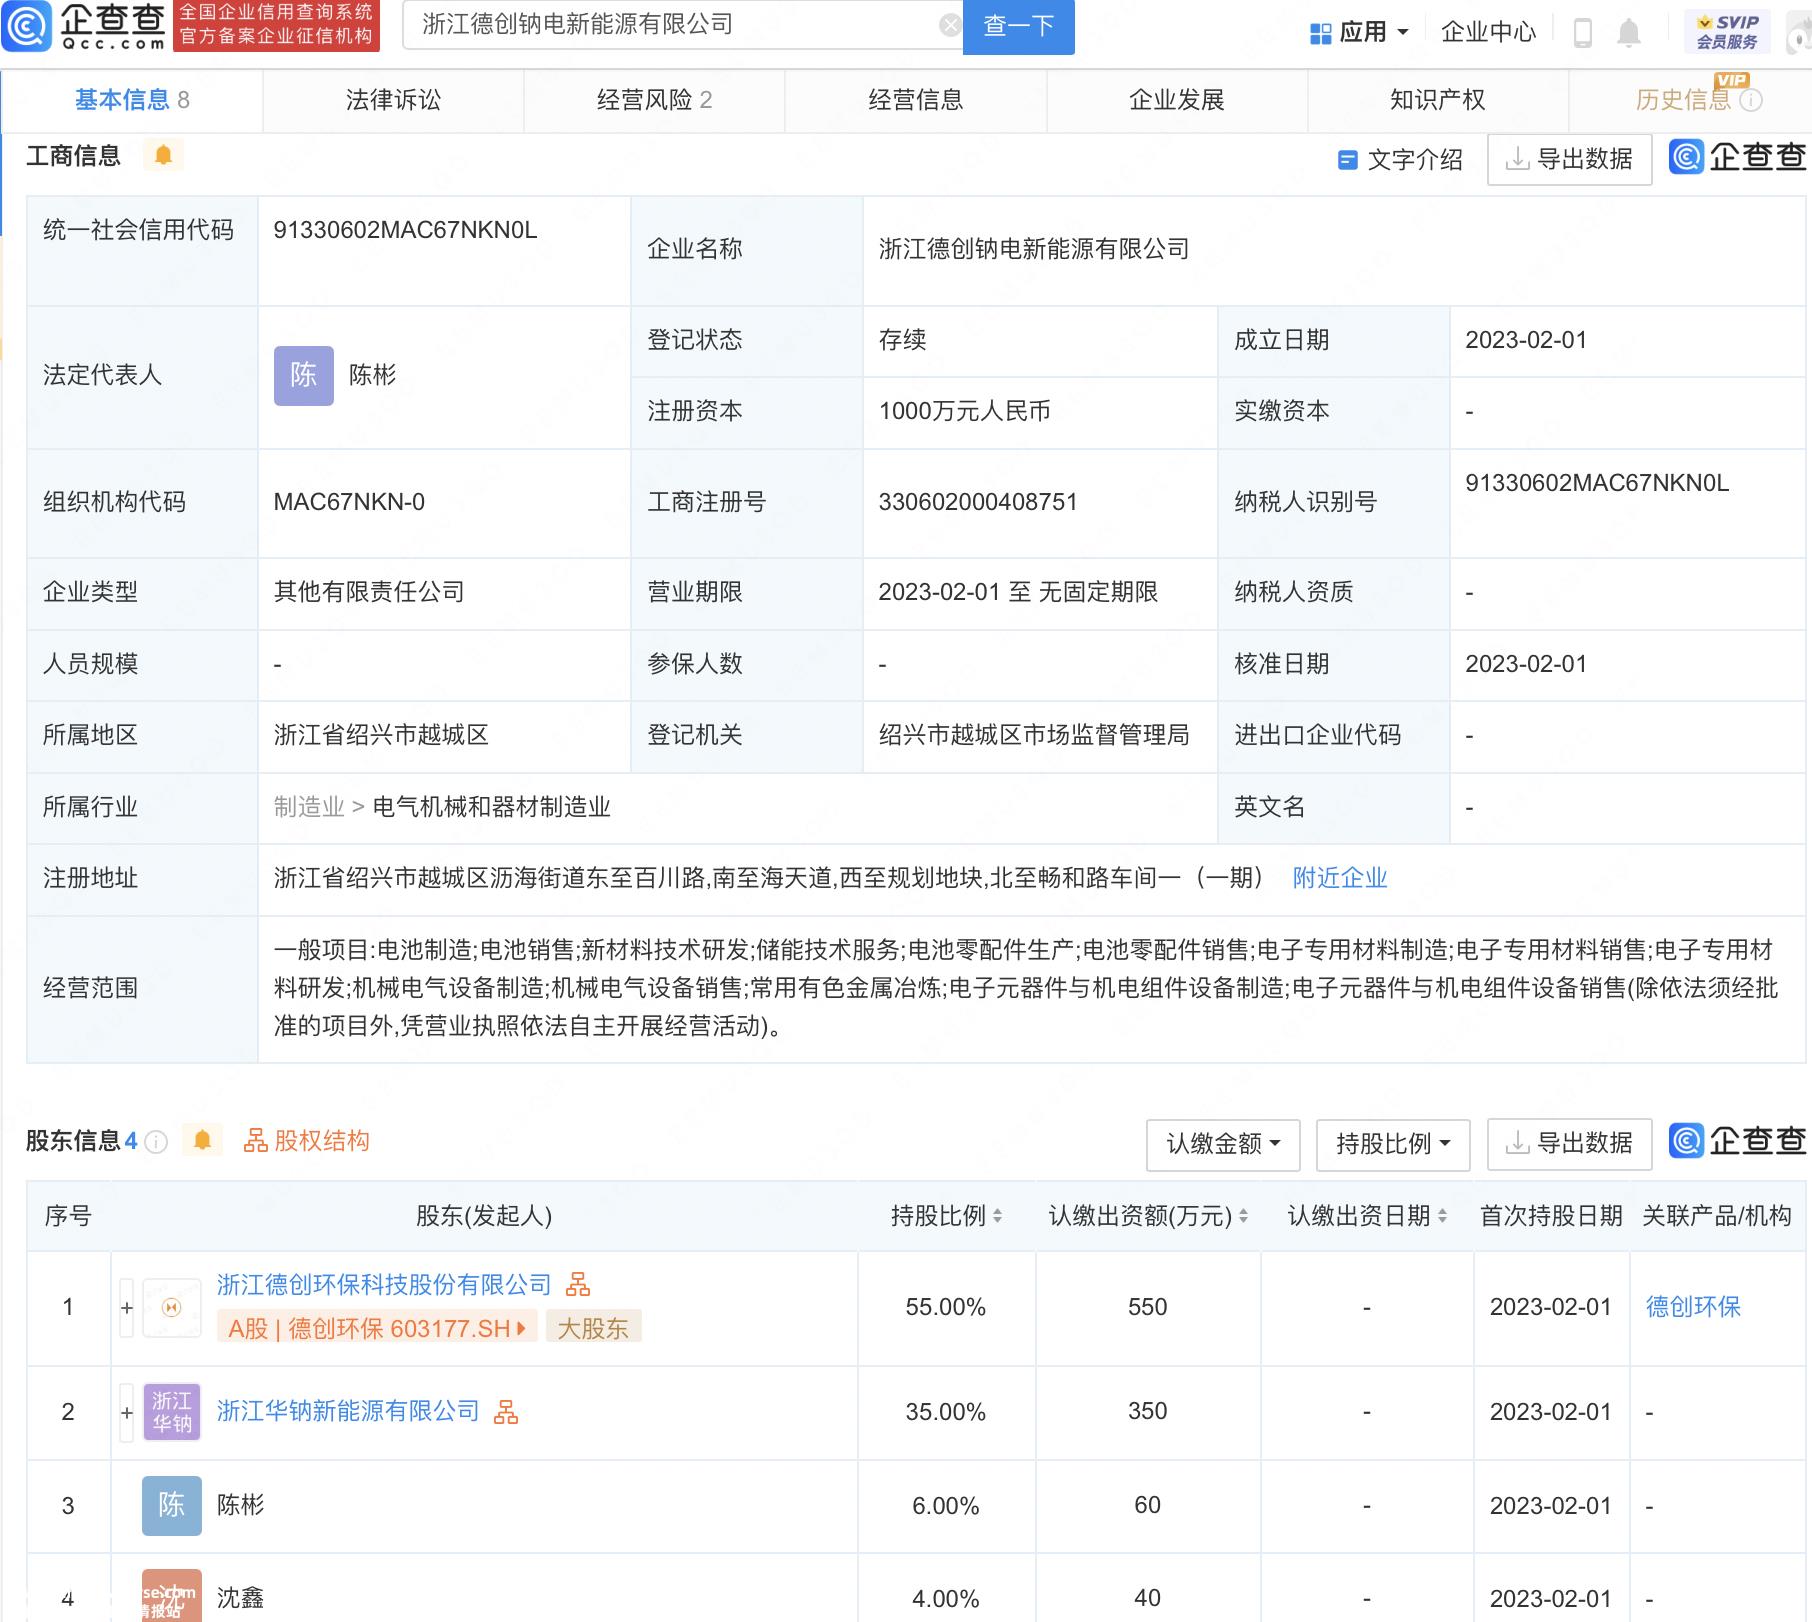
Task: Expand the 浙江德创环保科技 shareholder row
Action: tap(127, 1308)
